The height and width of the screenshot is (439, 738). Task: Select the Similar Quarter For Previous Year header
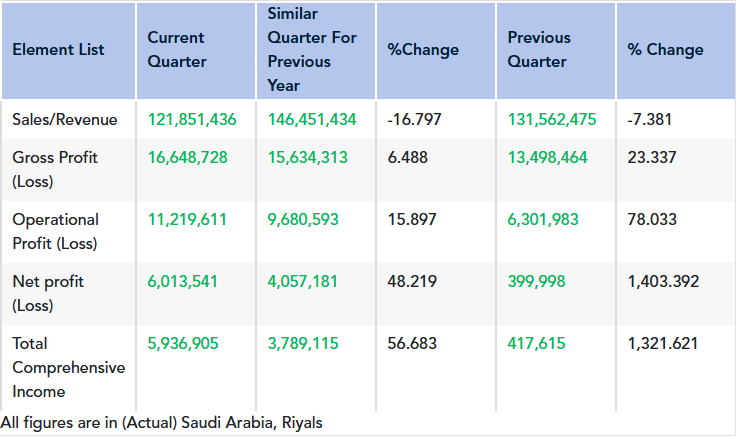pos(299,50)
